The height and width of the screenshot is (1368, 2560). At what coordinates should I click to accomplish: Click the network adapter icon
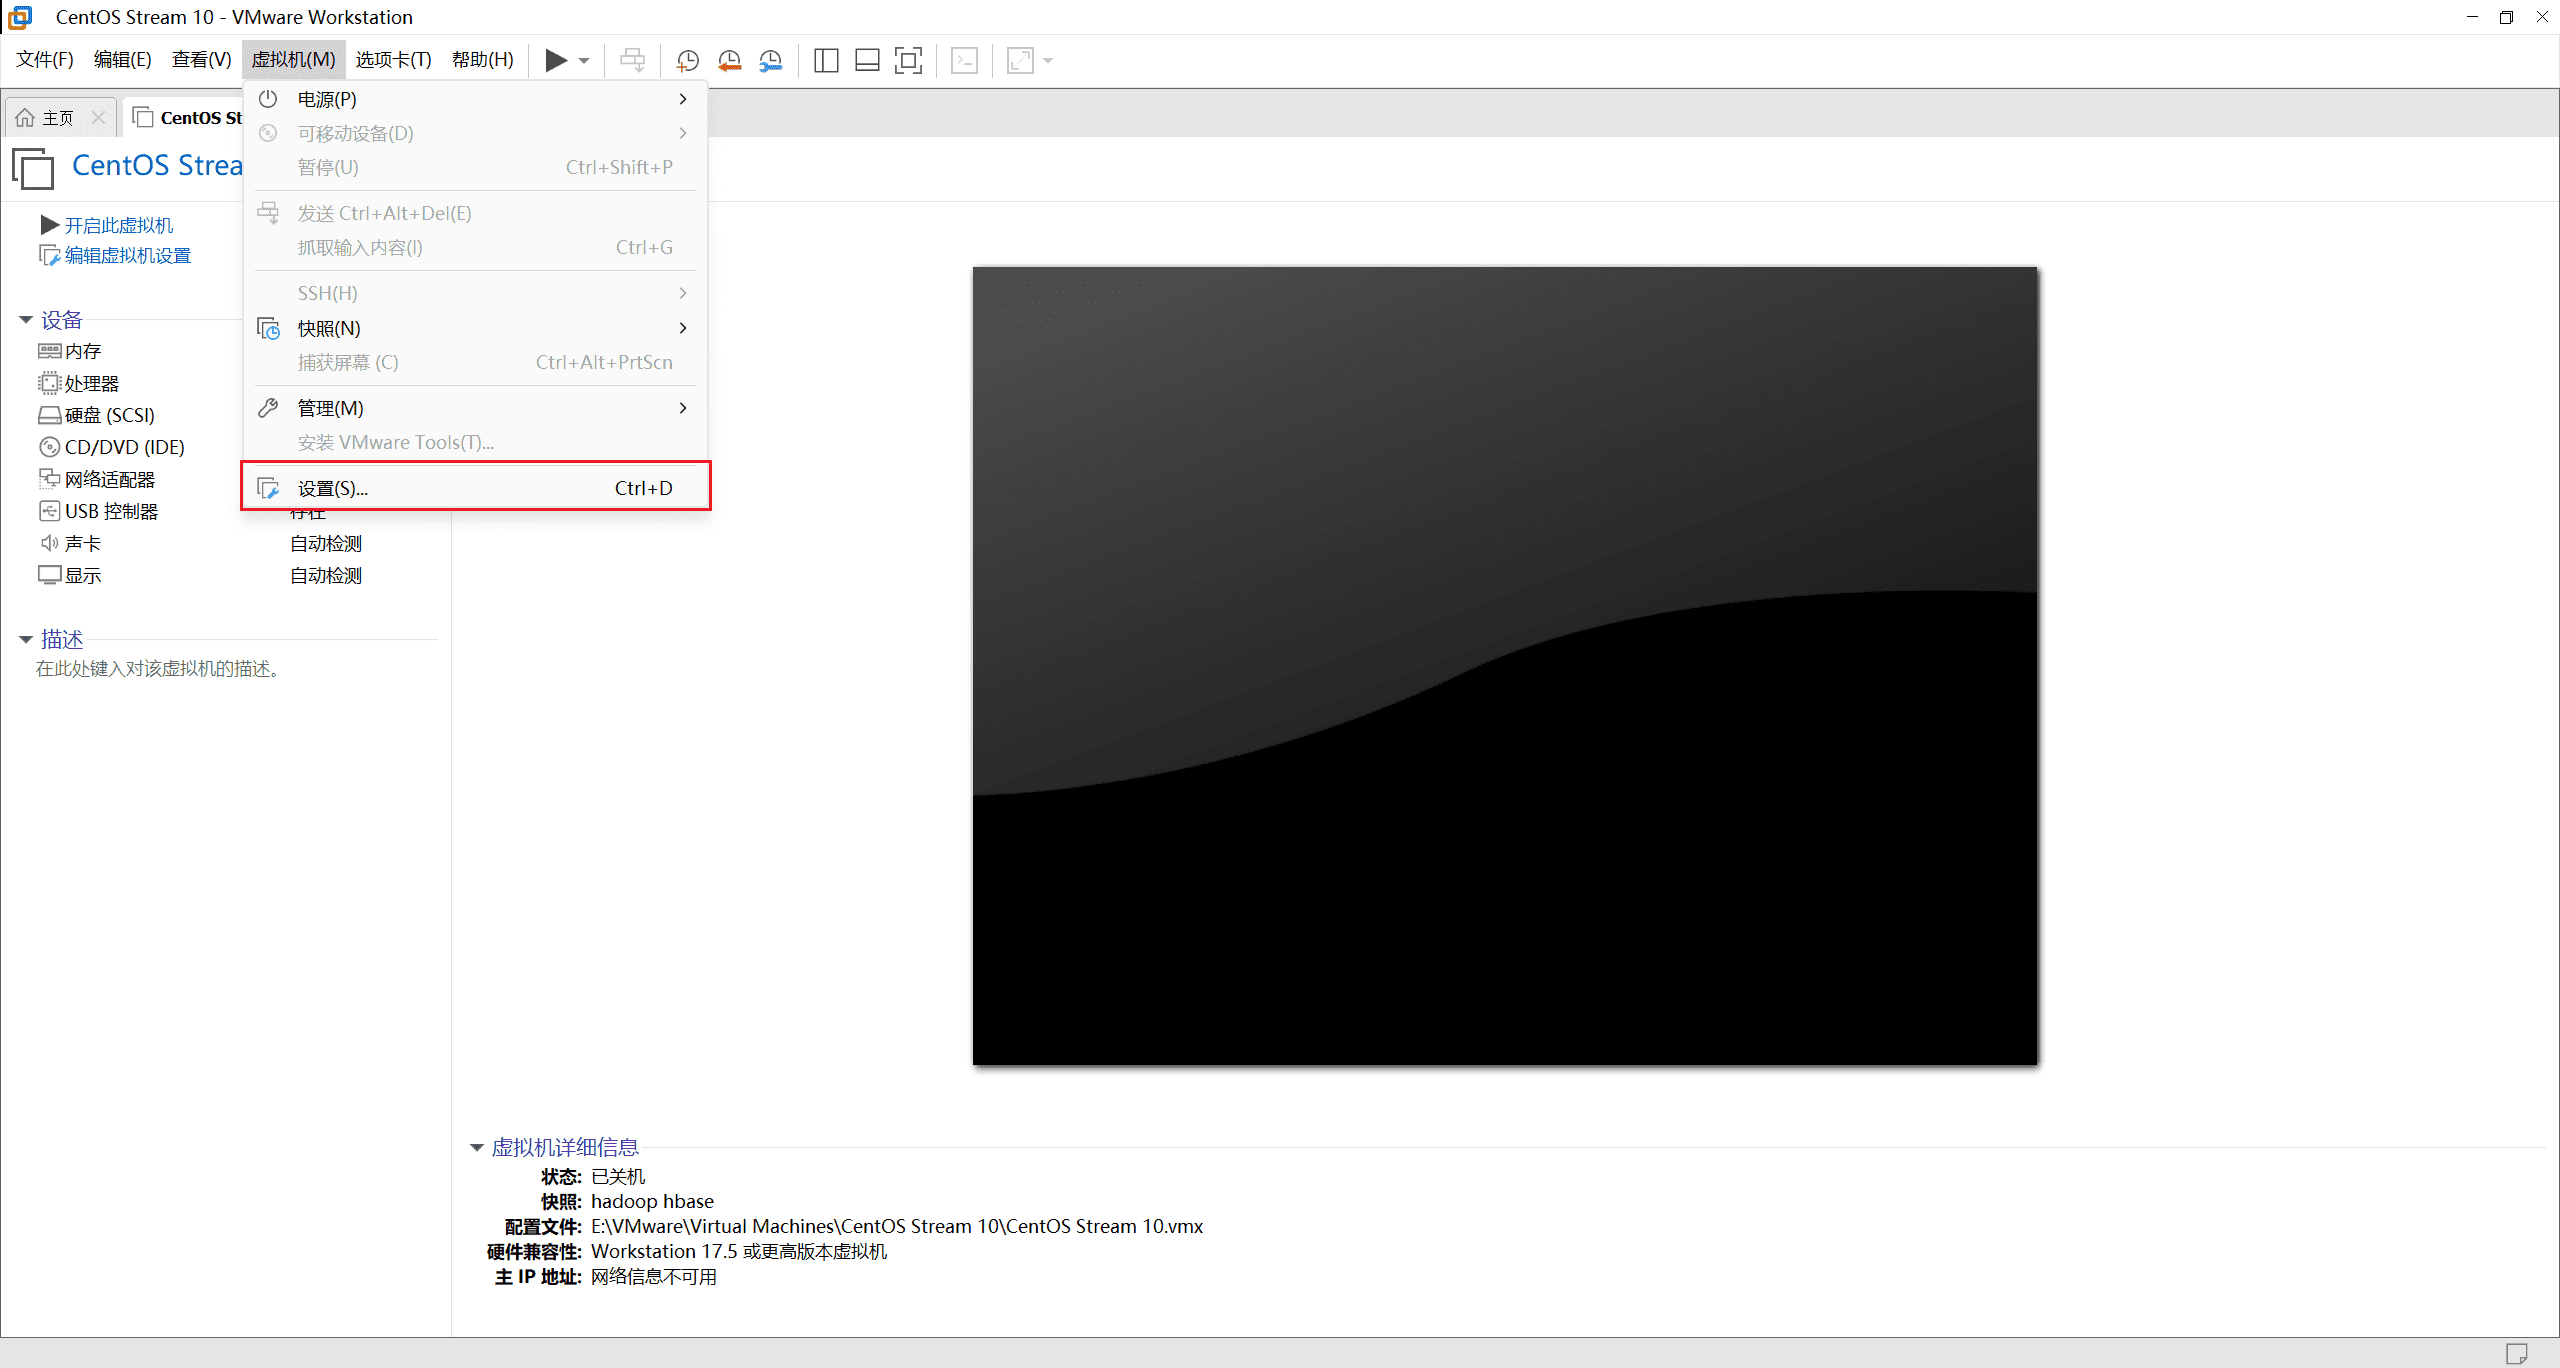pyautogui.click(x=49, y=479)
